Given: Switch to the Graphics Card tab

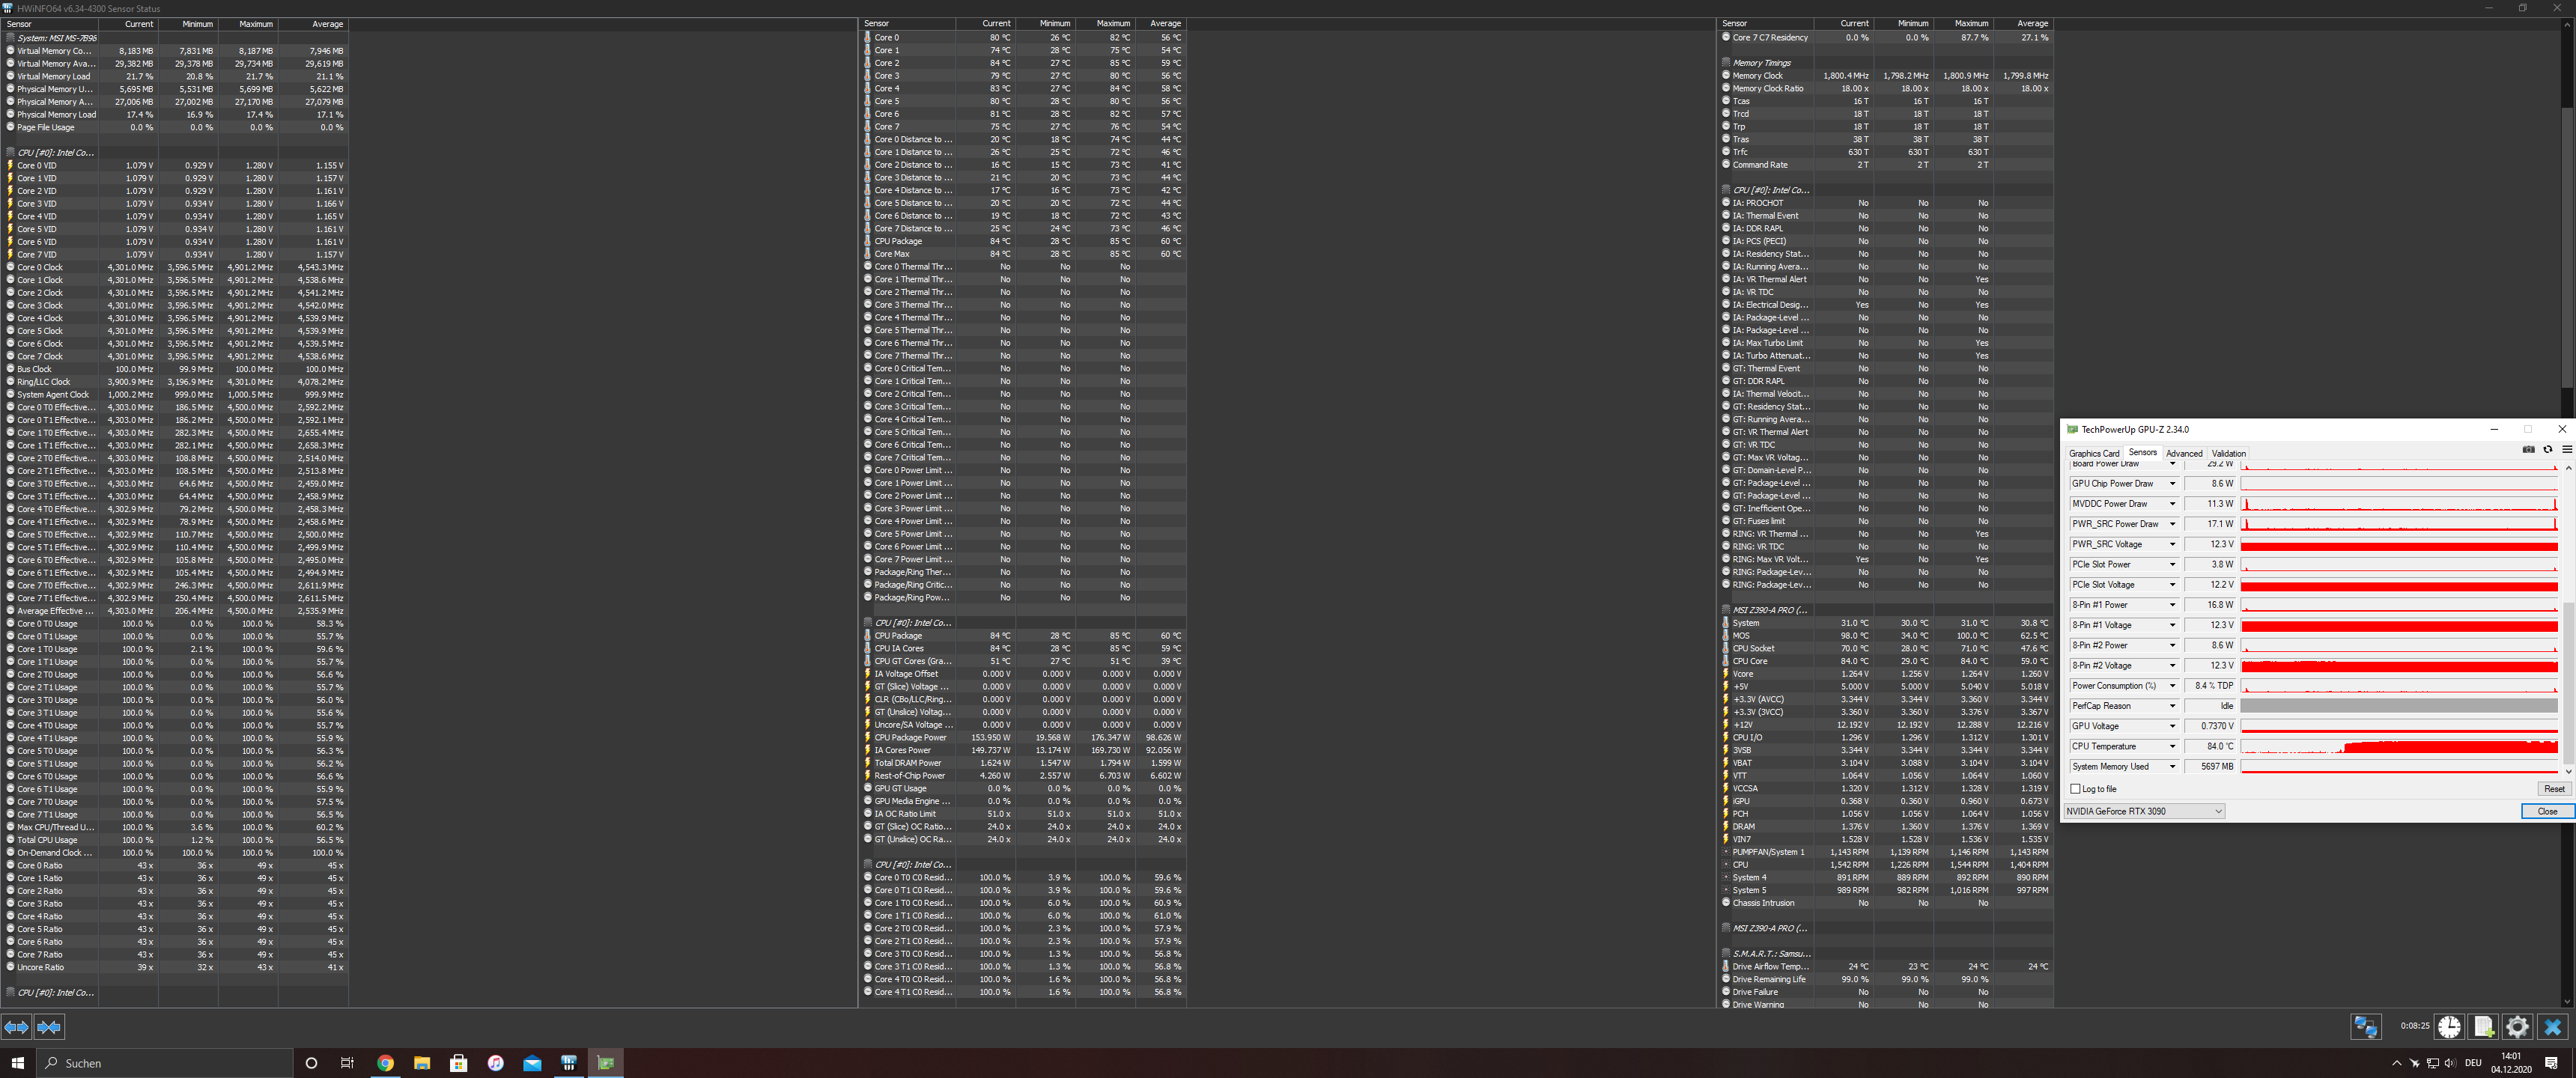Looking at the screenshot, I should pyautogui.click(x=2095, y=453).
